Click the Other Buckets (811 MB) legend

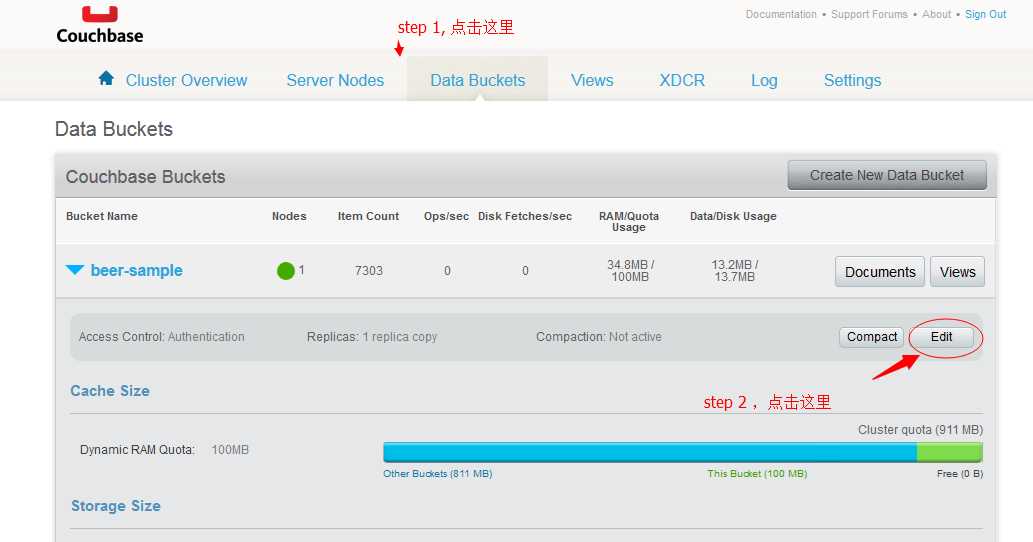(x=437, y=474)
